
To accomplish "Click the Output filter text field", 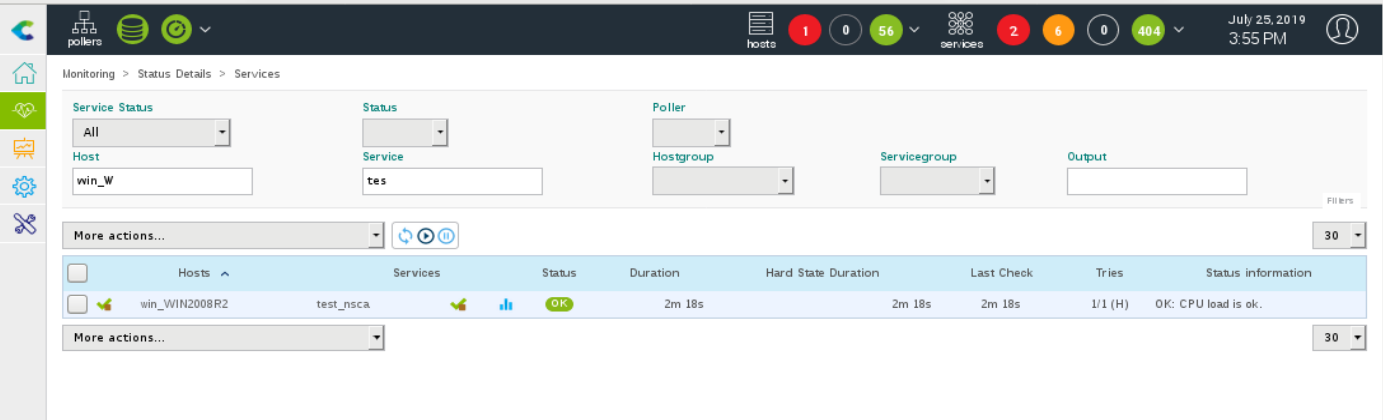I will 1156,181.
